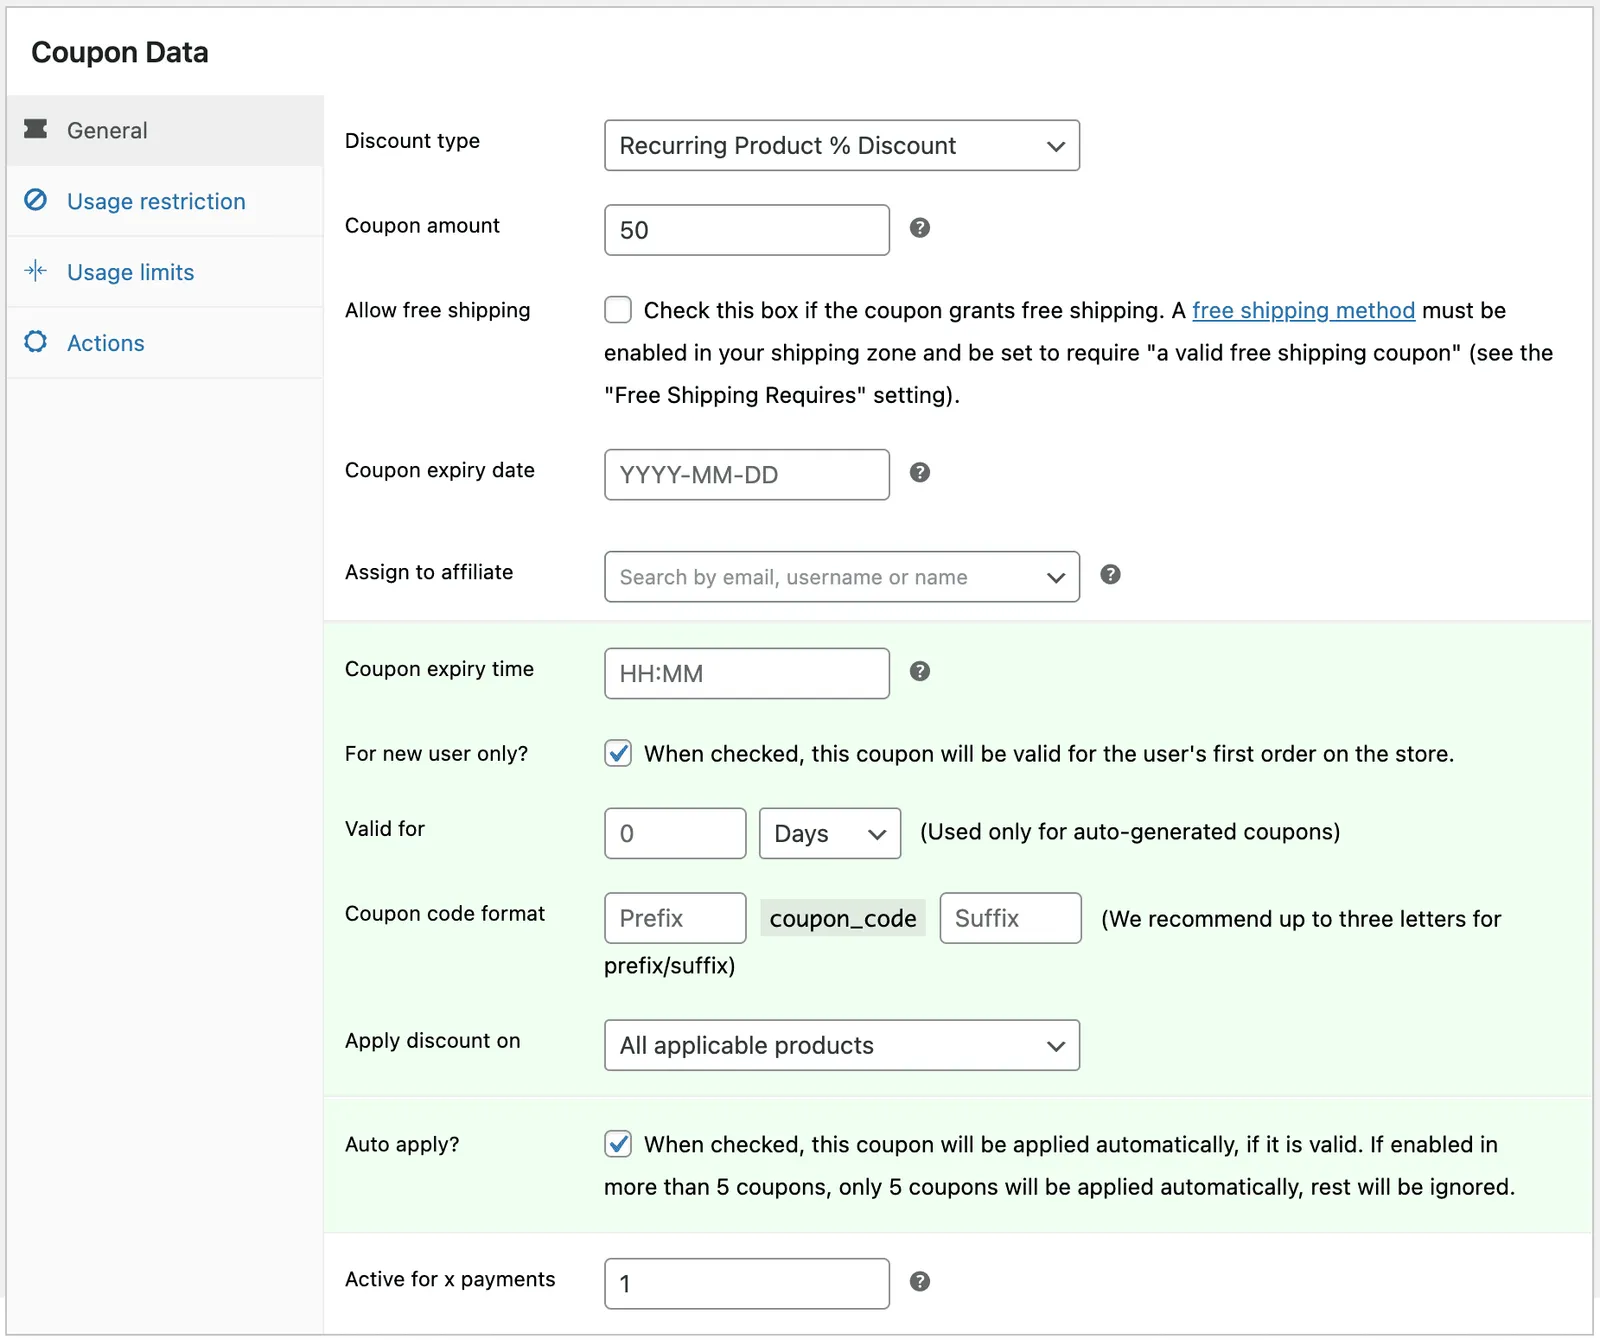Click the Coupon code format label
1600x1340 pixels.
click(x=445, y=913)
